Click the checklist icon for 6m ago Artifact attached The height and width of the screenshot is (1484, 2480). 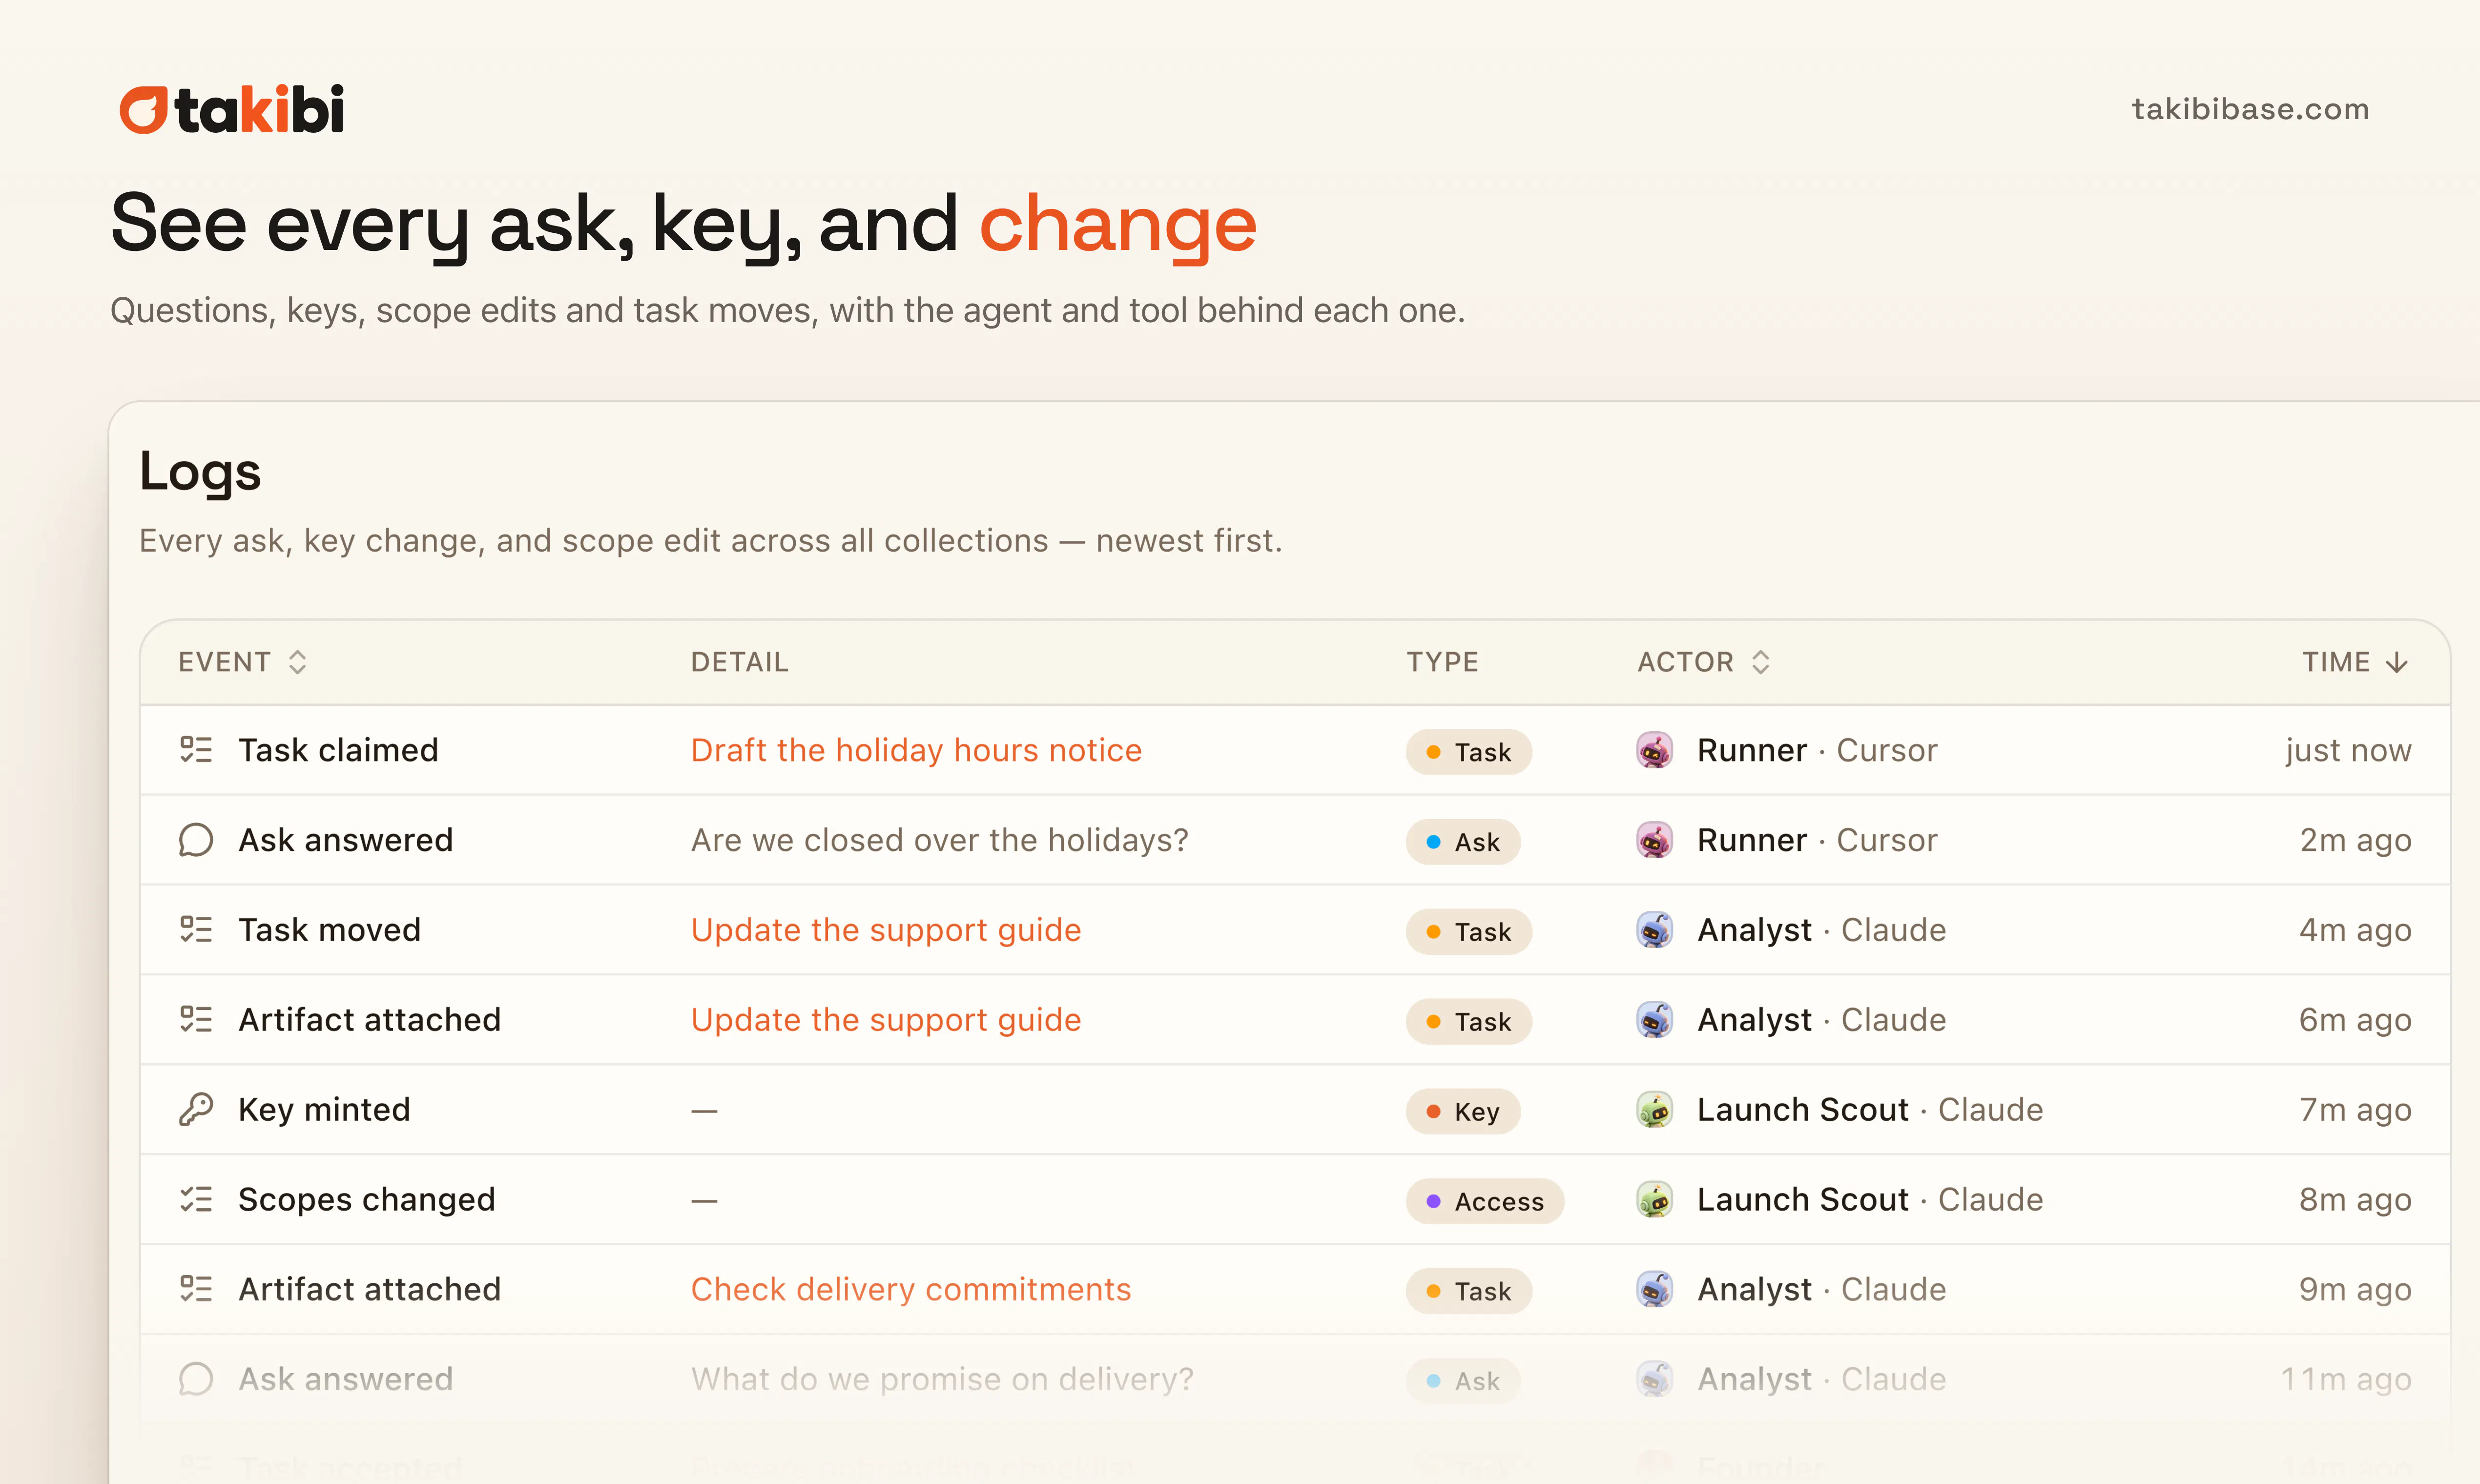(196, 1020)
